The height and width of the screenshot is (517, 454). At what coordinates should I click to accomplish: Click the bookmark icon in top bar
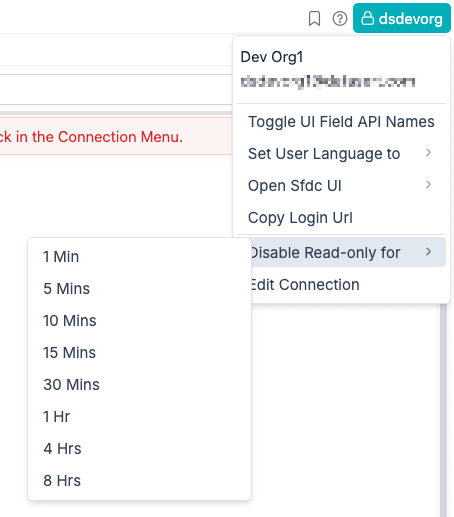(x=314, y=19)
